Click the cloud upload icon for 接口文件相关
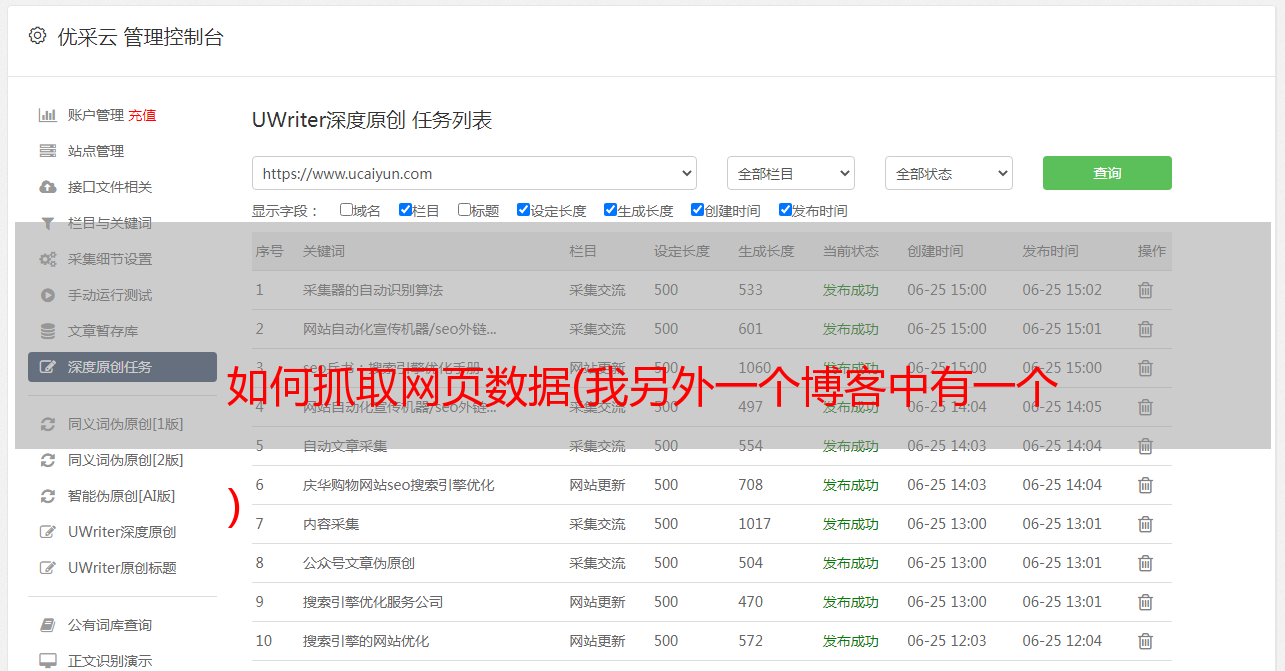Image resolution: width=1285 pixels, height=671 pixels. coord(47,187)
